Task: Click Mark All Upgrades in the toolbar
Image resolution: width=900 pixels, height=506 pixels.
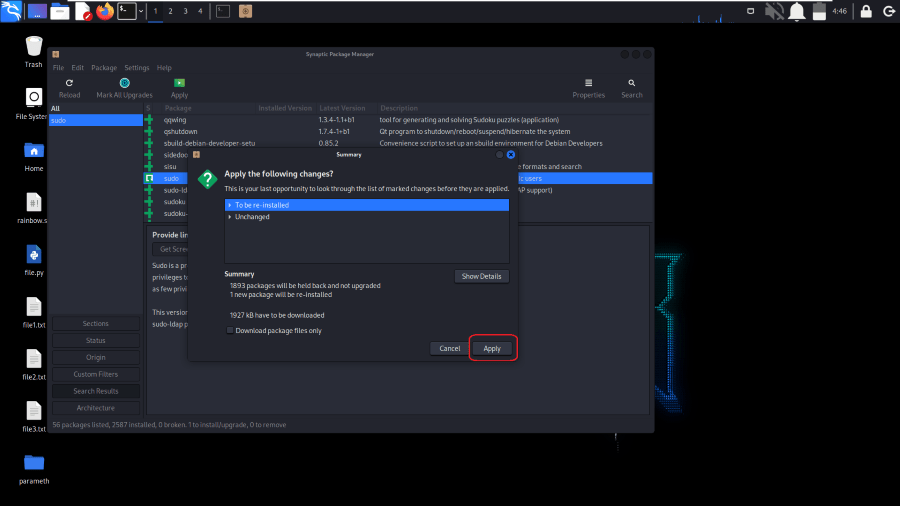Action: pyautogui.click(x=125, y=88)
